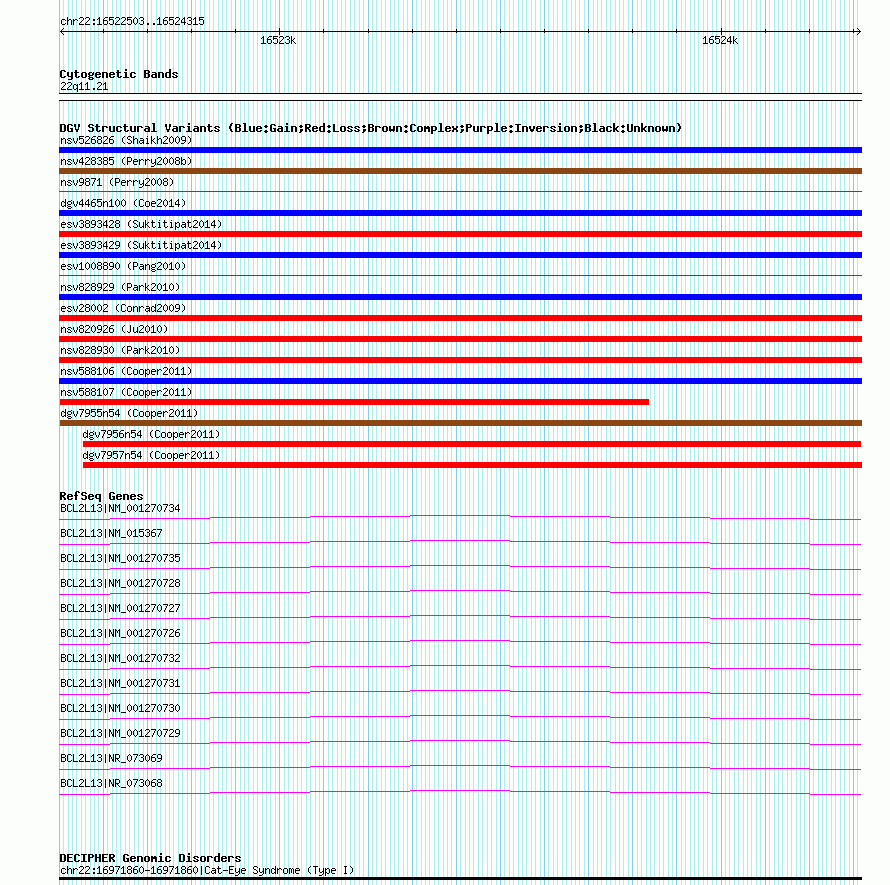Click the 16523k ruler tick label
The image size is (890, 885).
coord(278,40)
